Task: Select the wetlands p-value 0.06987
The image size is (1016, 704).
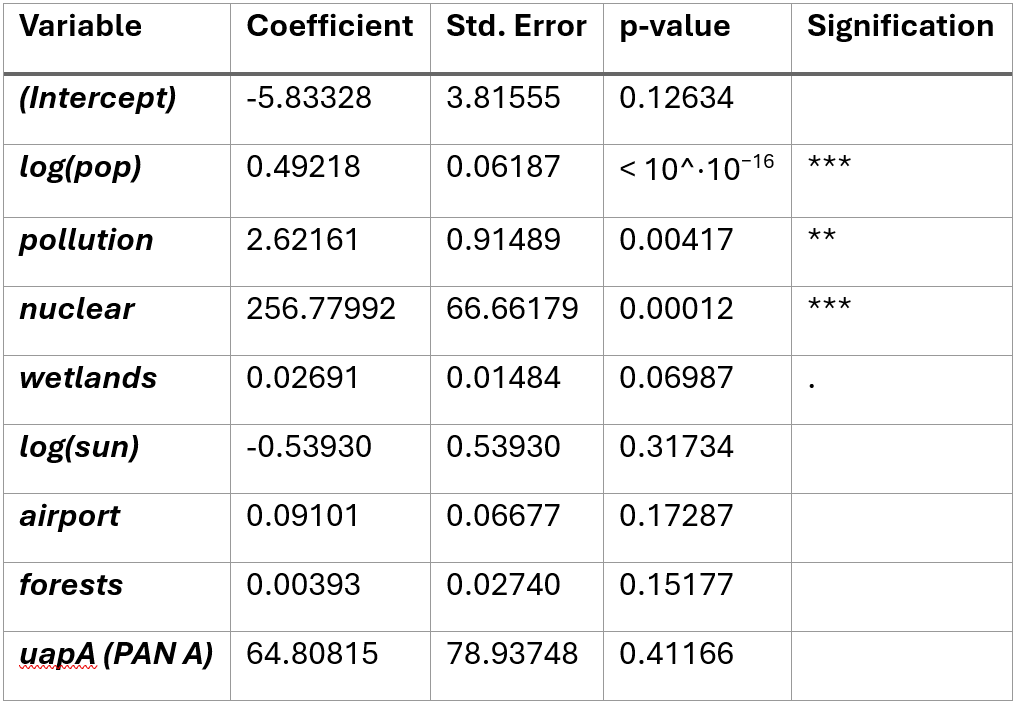Action: coord(676,378)
